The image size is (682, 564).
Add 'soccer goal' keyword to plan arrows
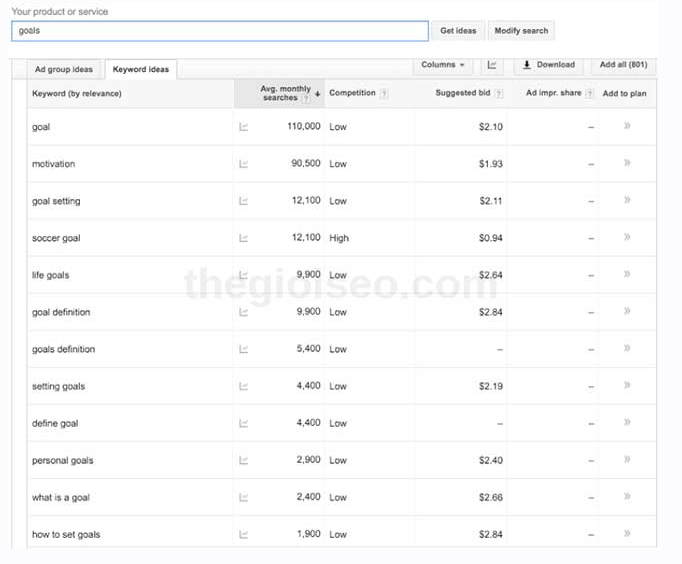tap(627, 237)
